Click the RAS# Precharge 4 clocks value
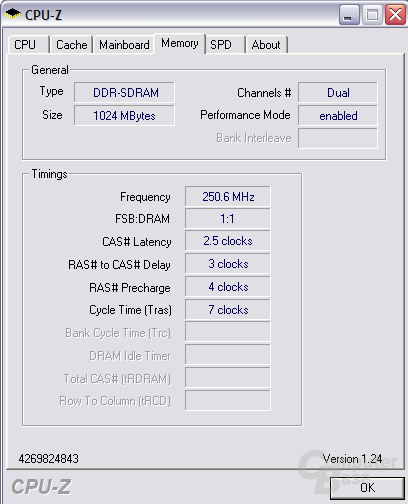Image resolution: width=408 pixels, height=504 pixels. (228, 287)
